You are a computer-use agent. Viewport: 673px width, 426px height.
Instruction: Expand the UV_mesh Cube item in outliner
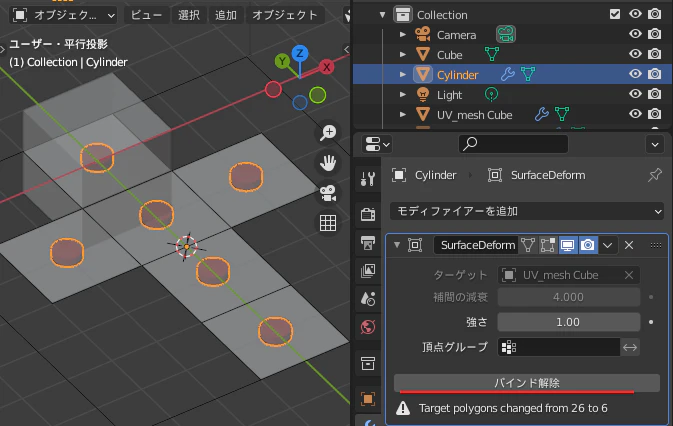coord(403,115)
